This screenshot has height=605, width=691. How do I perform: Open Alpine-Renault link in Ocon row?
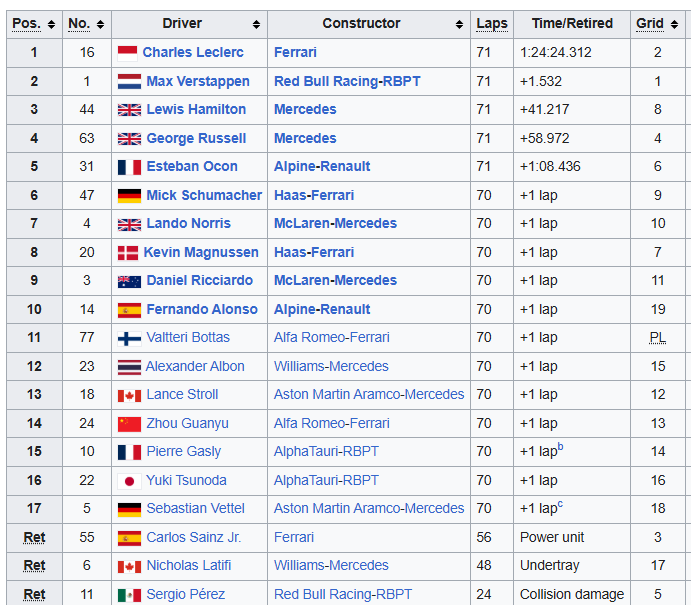pyautogui.click(x=322, y=167)
